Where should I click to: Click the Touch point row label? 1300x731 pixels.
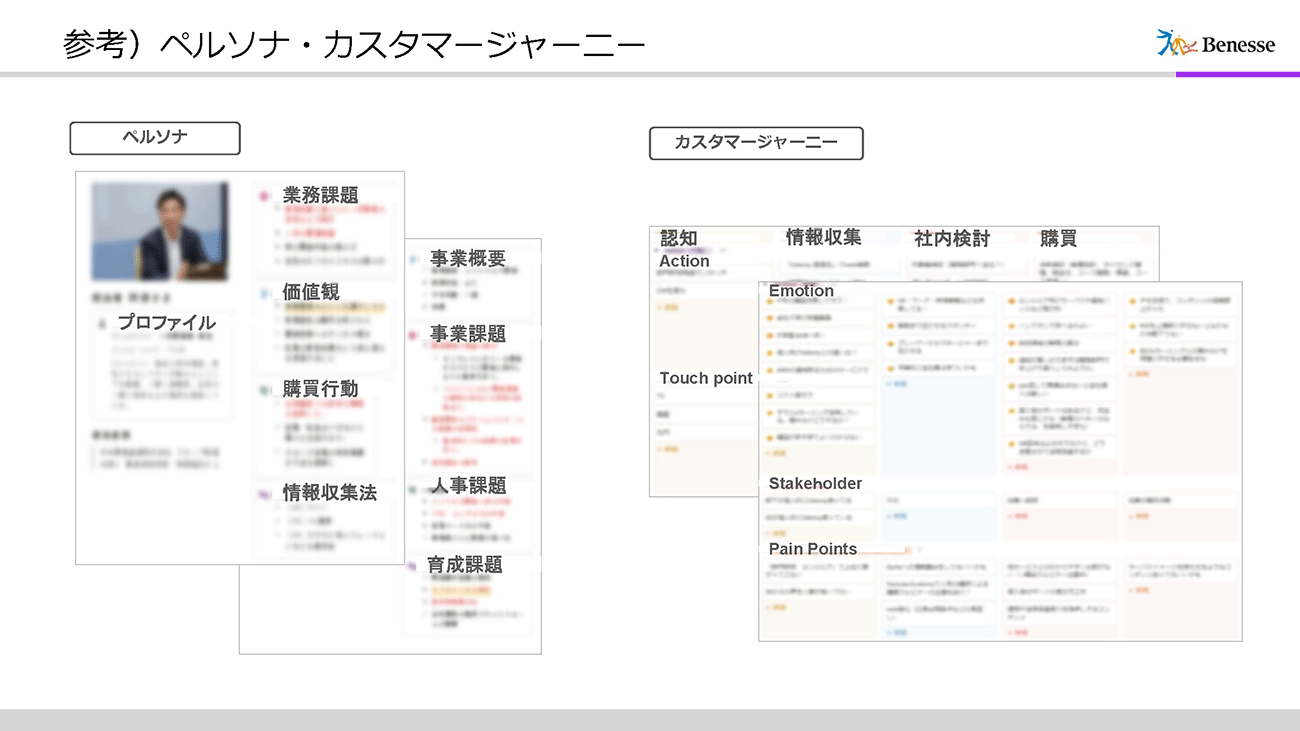click(x=706, y=378)
